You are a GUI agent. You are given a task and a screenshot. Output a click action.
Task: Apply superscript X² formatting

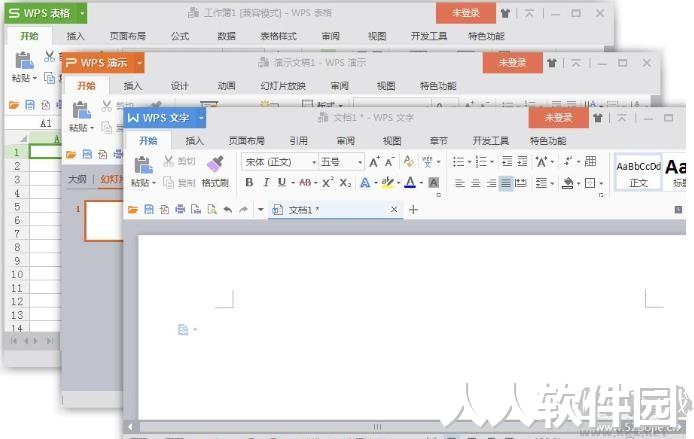tap(328, 182)
